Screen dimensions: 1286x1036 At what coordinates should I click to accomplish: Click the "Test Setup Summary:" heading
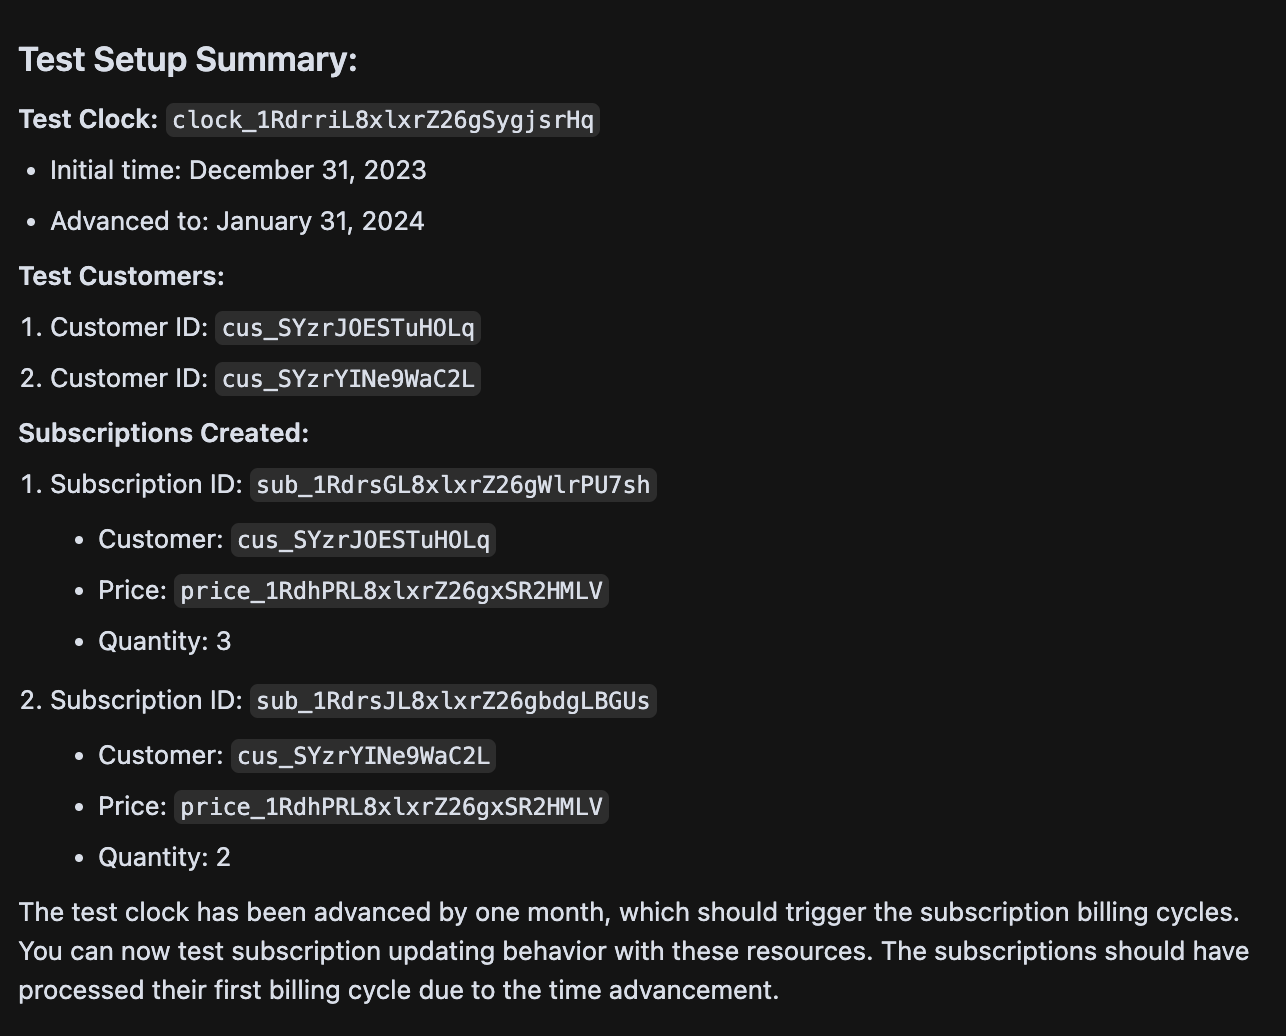(188, 59)
